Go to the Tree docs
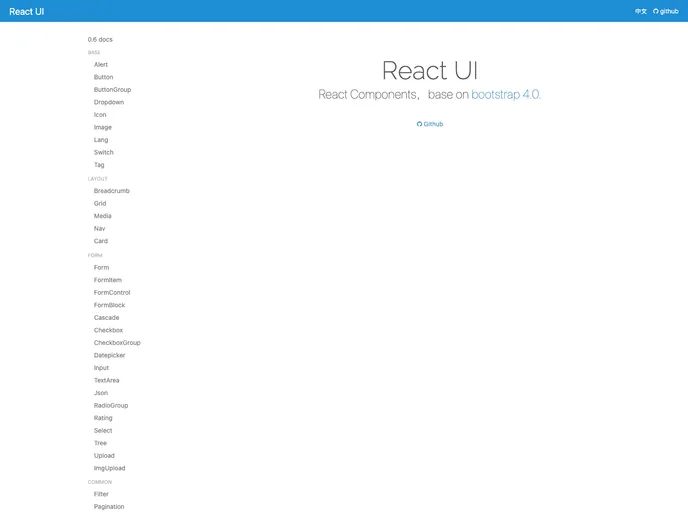 (100, 443)
